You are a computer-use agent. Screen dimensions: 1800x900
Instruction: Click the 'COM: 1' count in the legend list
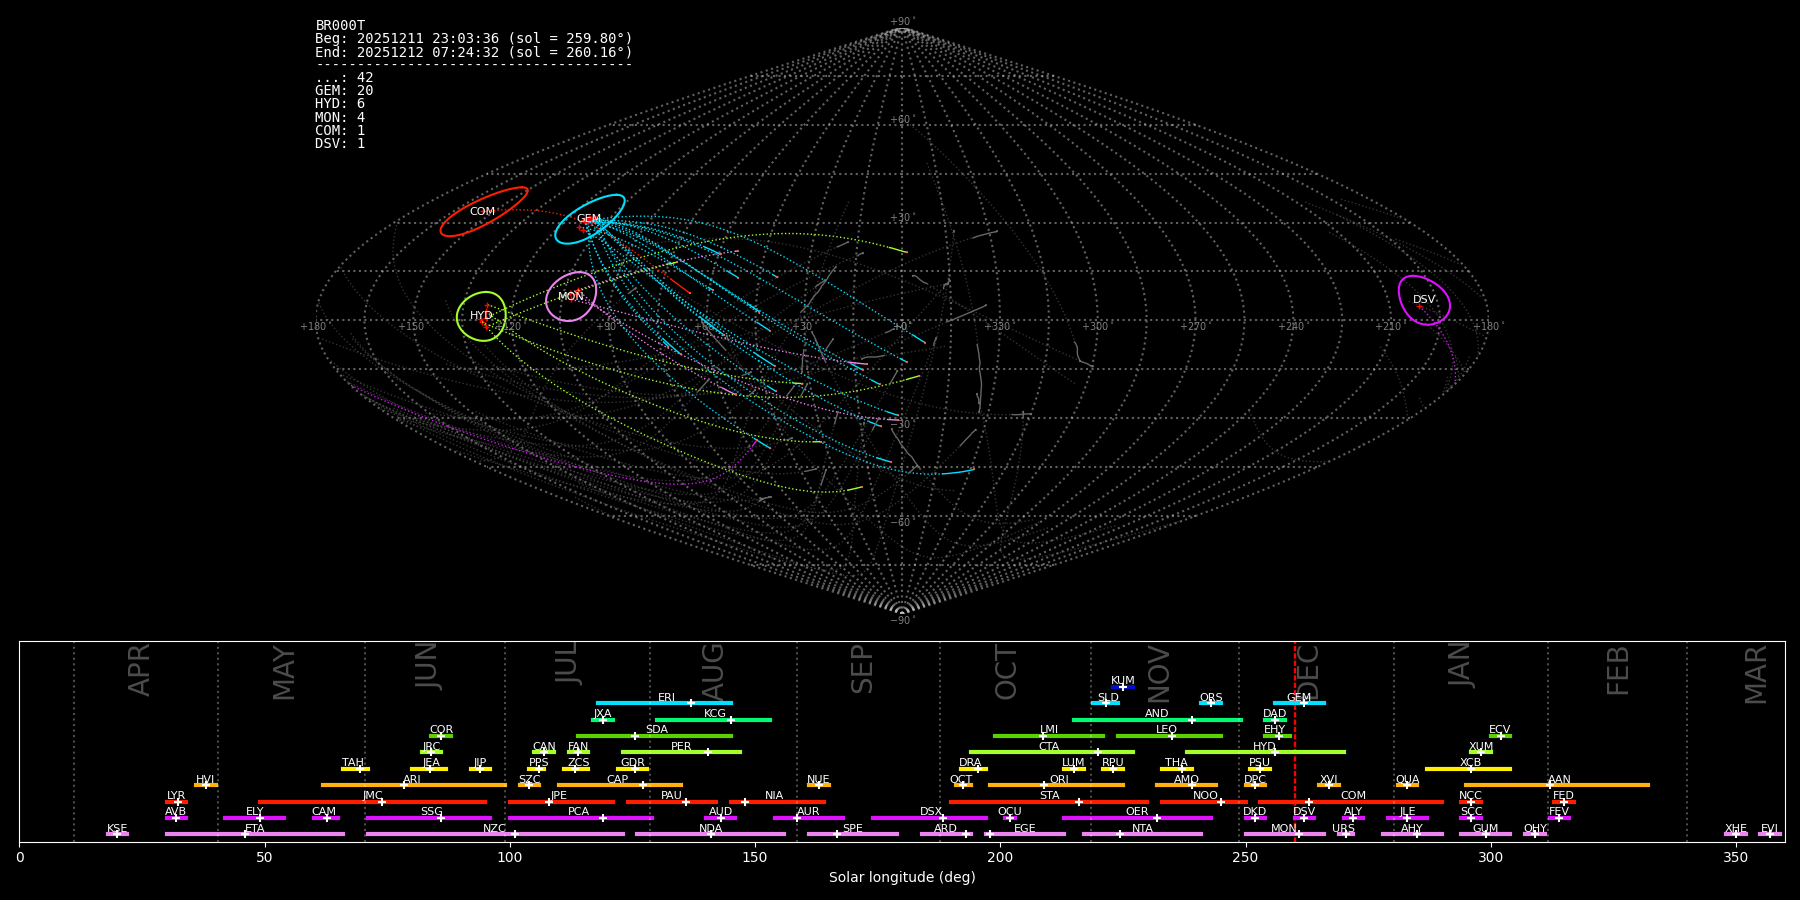point(340,130)
